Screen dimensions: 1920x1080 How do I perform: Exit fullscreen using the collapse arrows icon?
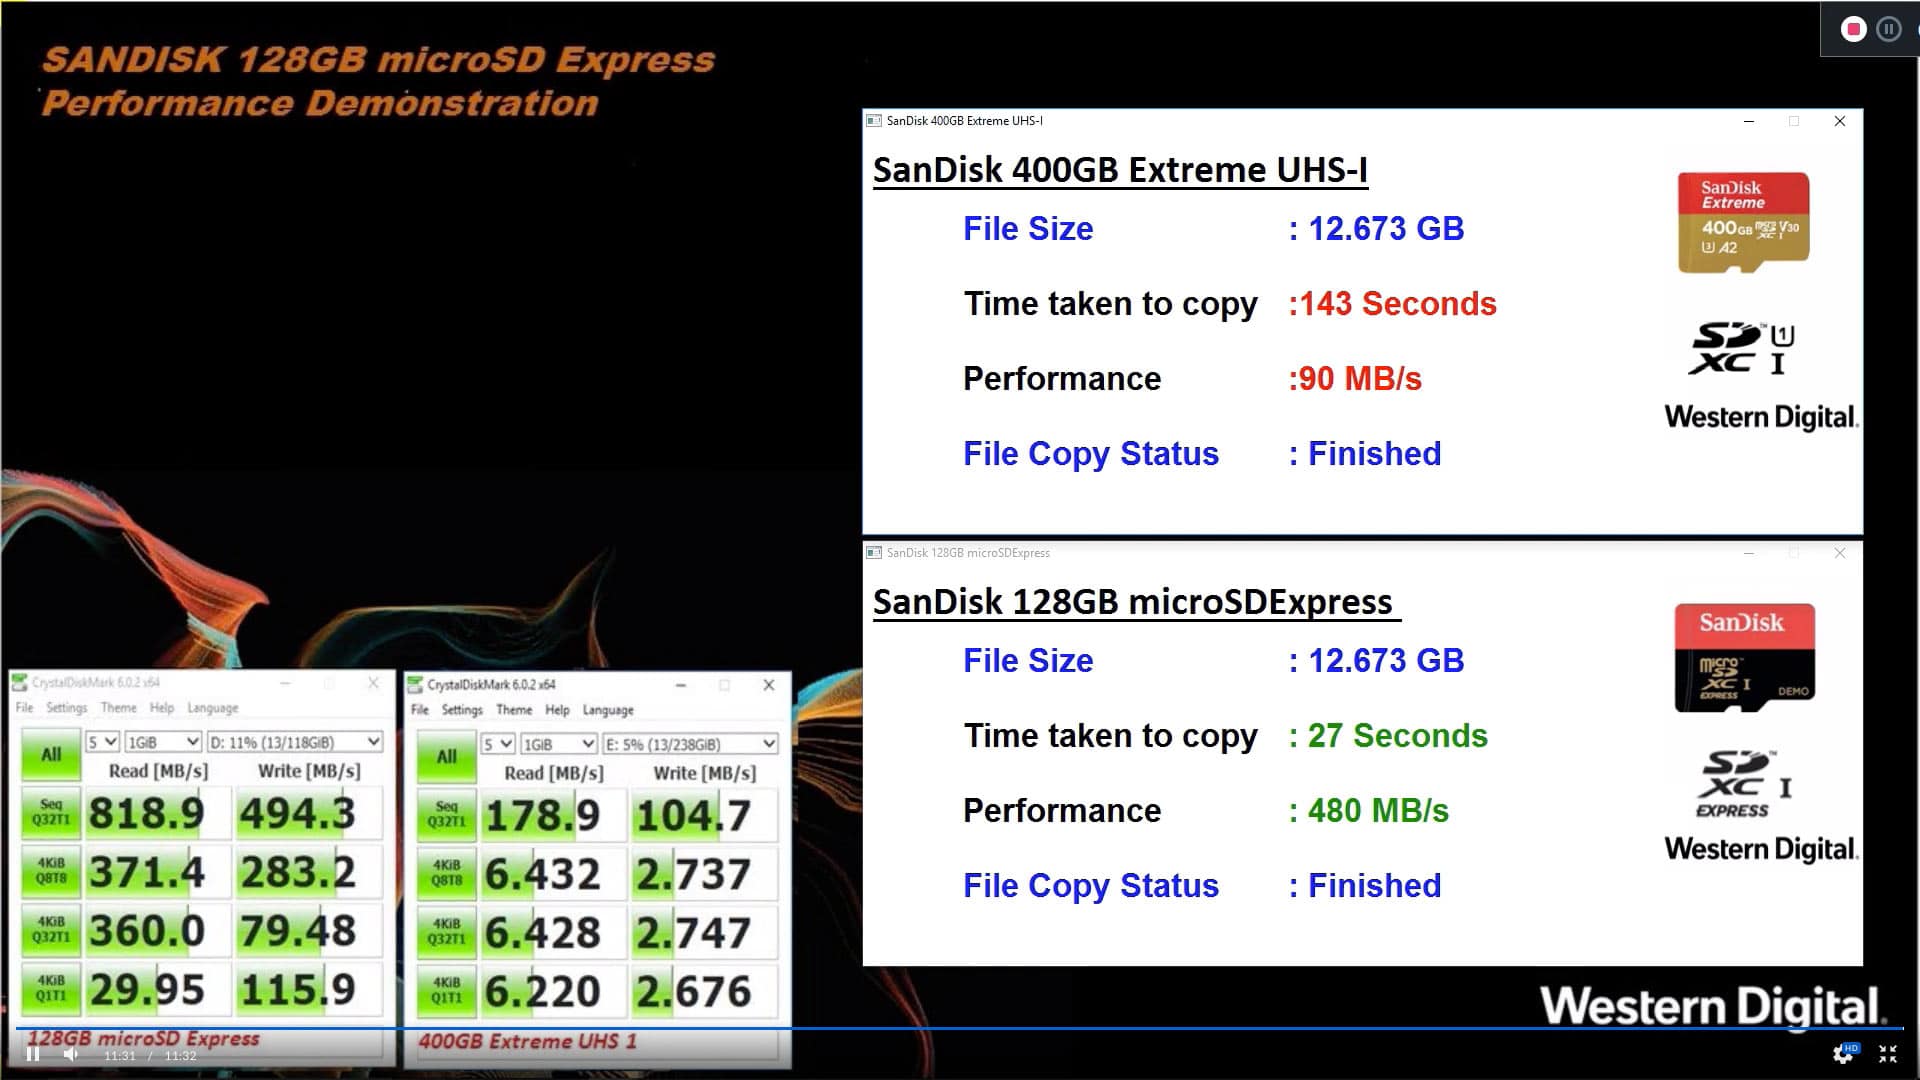point(1887,1053)
